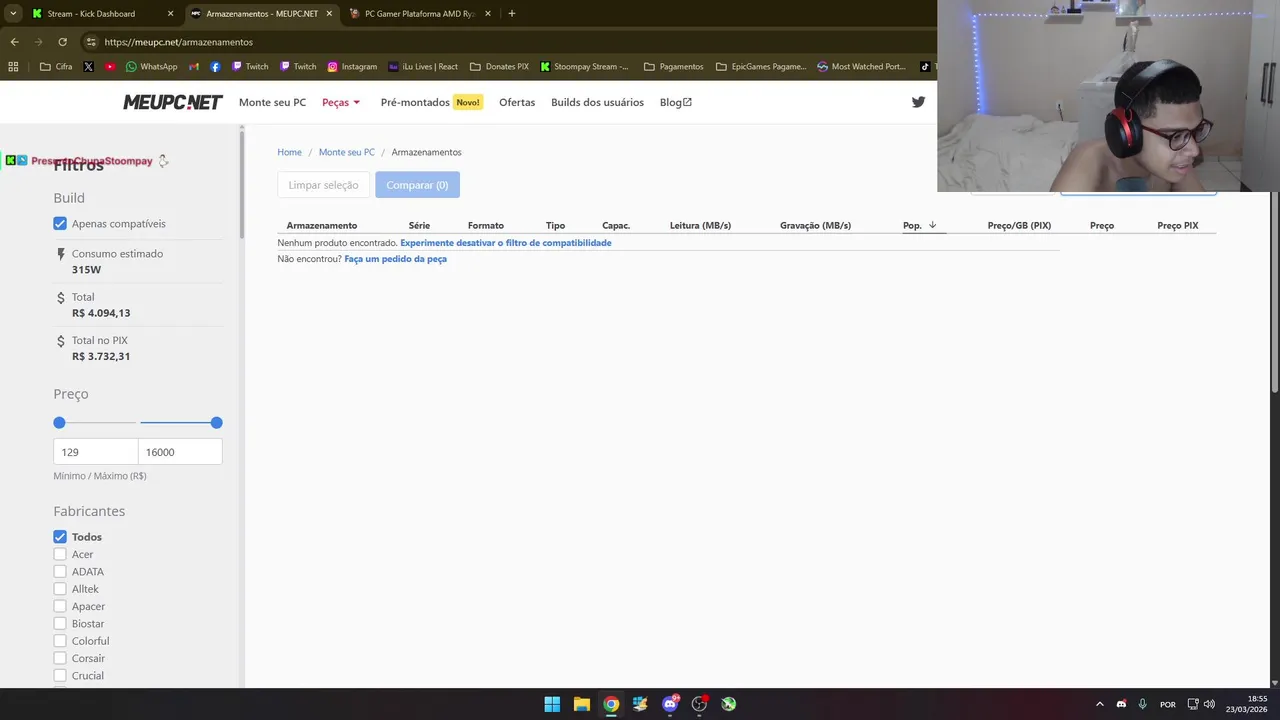The height and width of the screenshot is (720, 1280).
Task: Open OBS Studio from the taskbar
Action: pyautogui.click(x=699, y=704)
